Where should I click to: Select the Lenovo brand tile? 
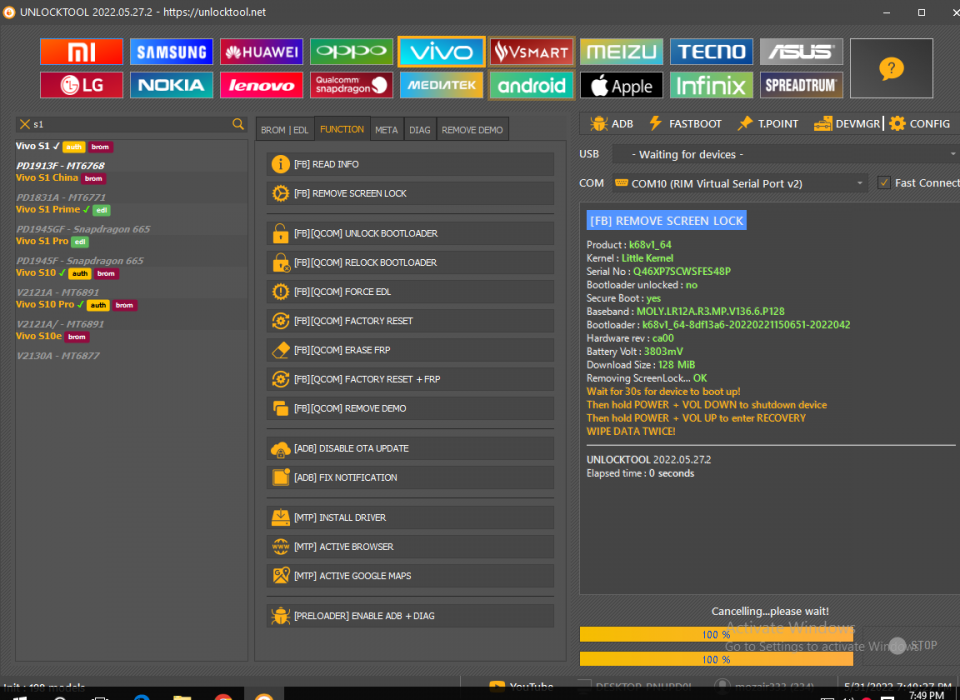click(x=261, y=85)
